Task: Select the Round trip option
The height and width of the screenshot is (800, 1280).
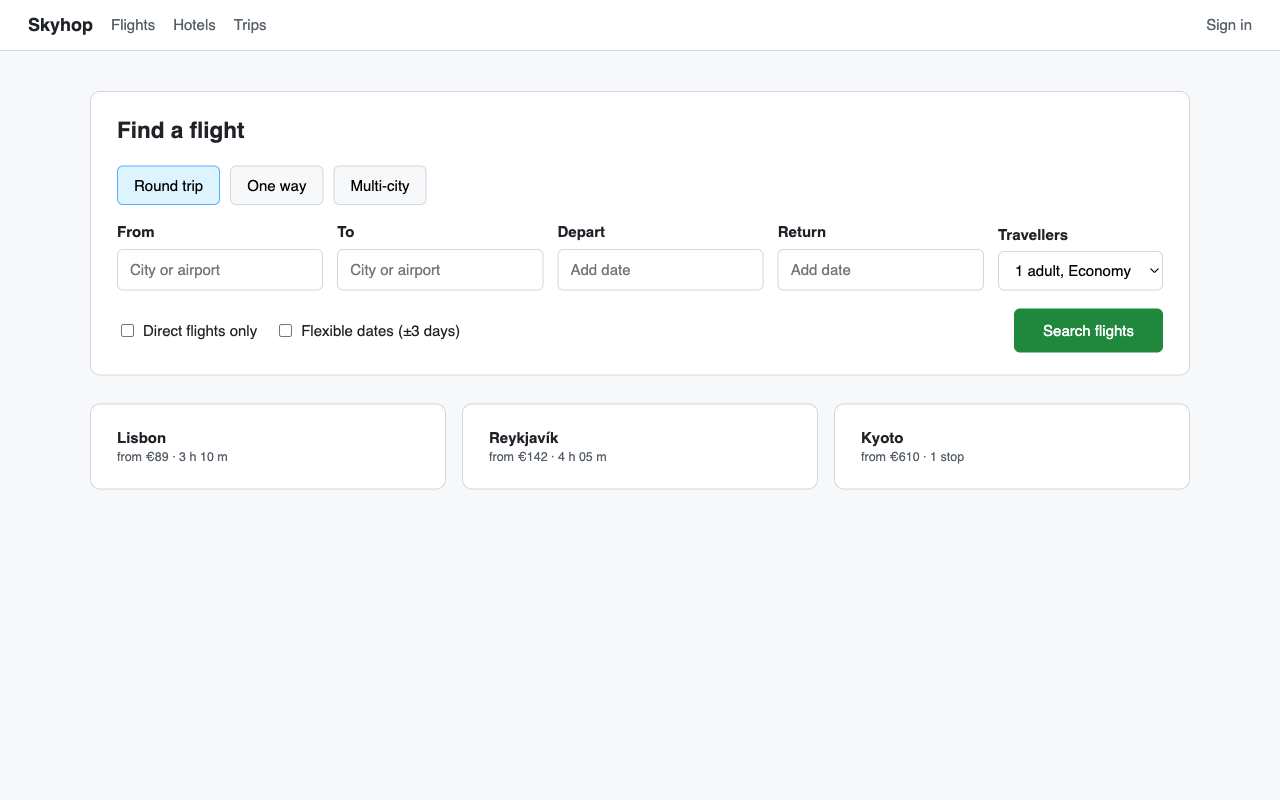Action: coord(168,185)
